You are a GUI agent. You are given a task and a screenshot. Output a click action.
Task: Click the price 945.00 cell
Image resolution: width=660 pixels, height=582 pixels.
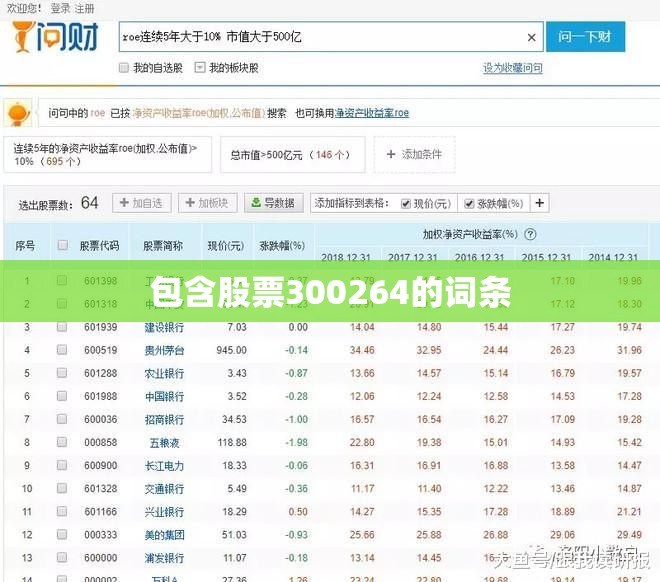(x=232, y=350)
